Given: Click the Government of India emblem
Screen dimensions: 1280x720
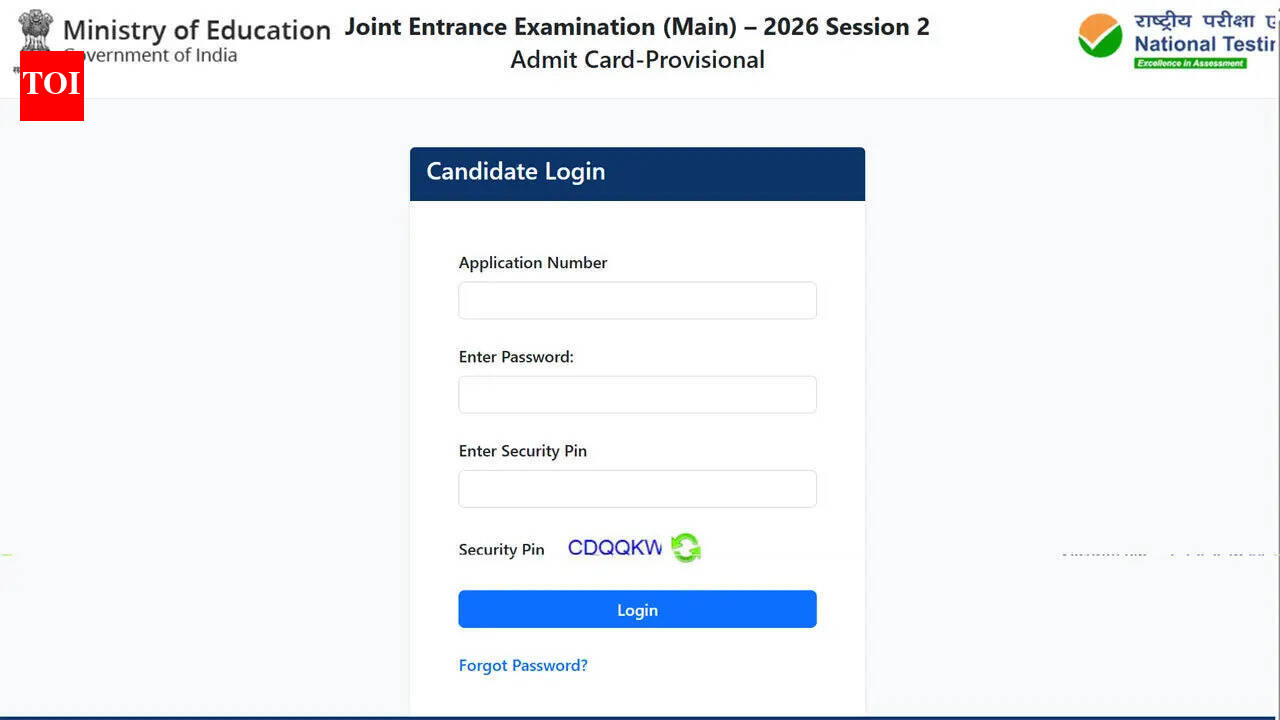Looking at the screenshot, I should coord(36,30).
